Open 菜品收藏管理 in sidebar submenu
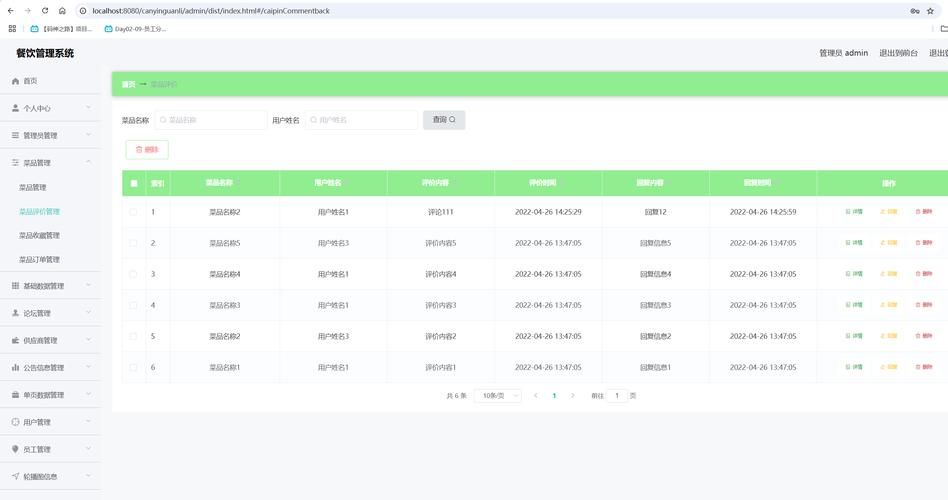 point(39,236)
